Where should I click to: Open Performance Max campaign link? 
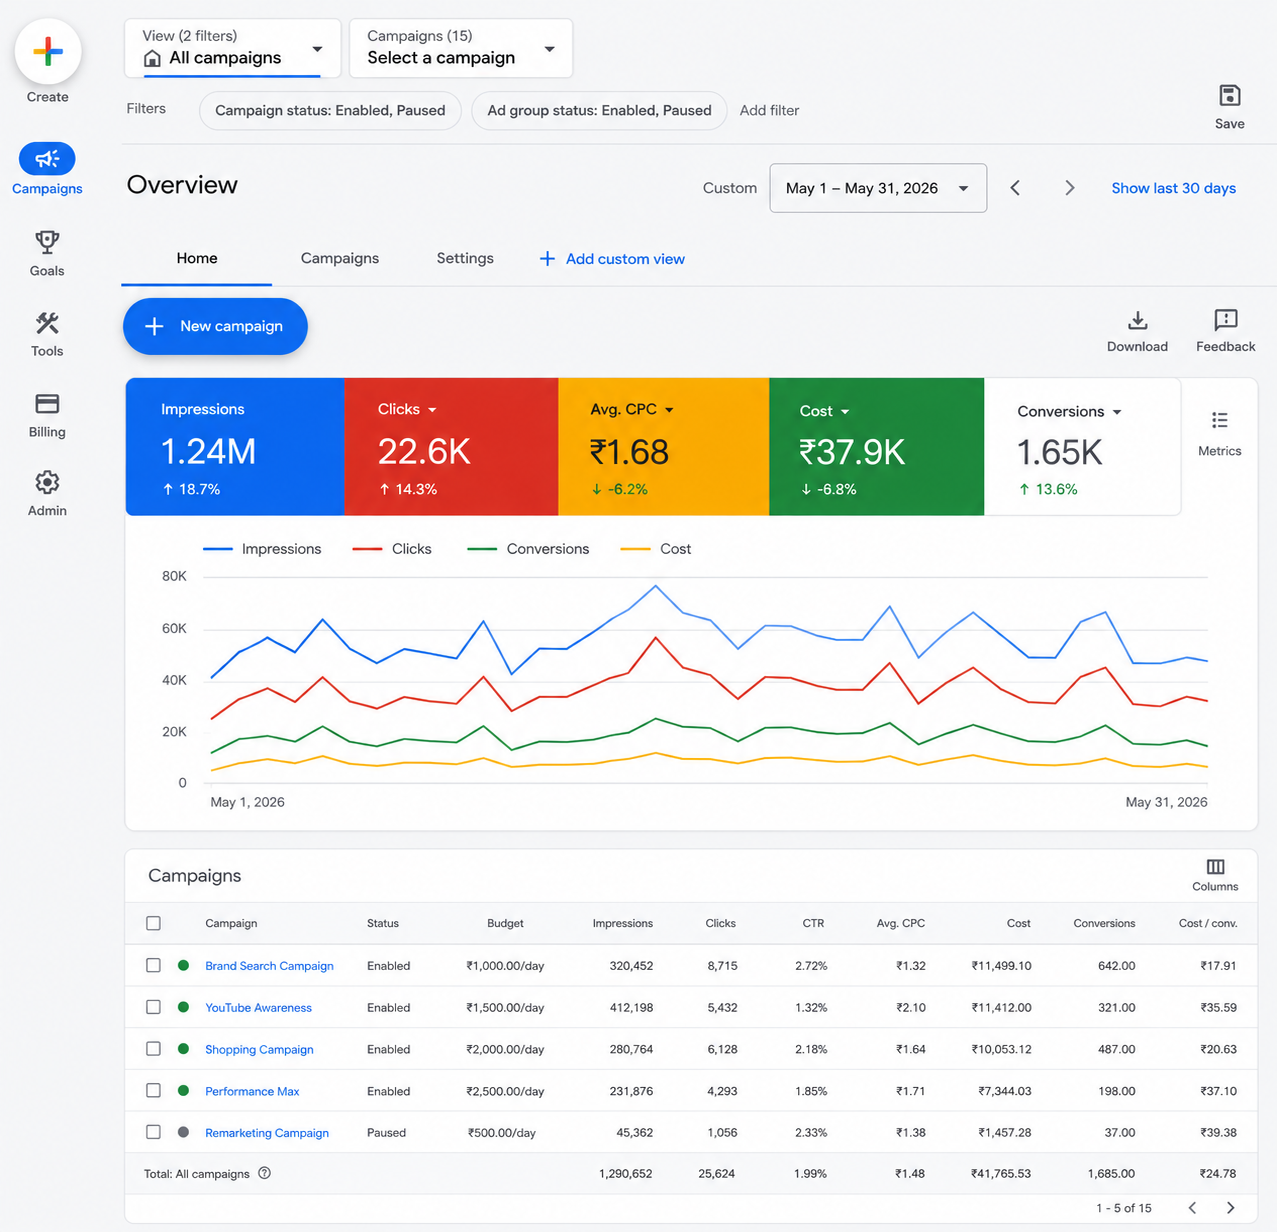coord(252,1091)
